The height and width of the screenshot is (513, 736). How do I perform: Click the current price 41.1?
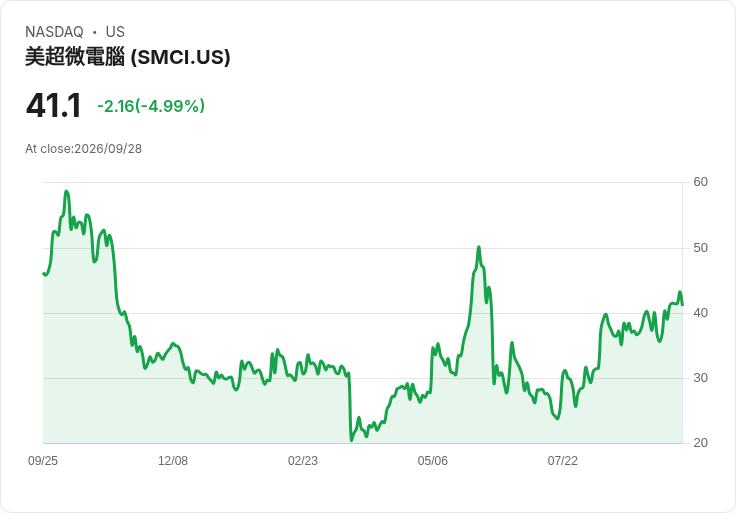[x=54, y=106]
